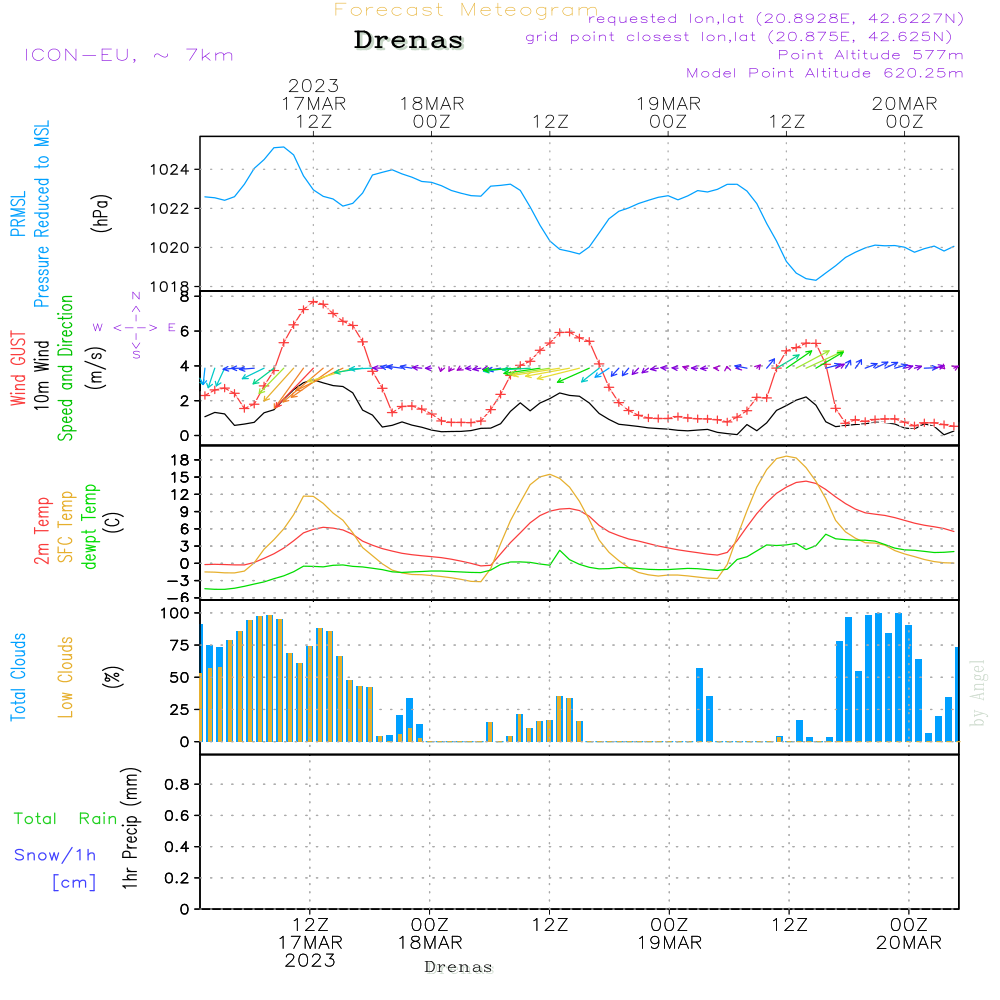Click the N-S-W-E compass direction legend
Screen dimensions: 1000x1000
pos(135,326)
